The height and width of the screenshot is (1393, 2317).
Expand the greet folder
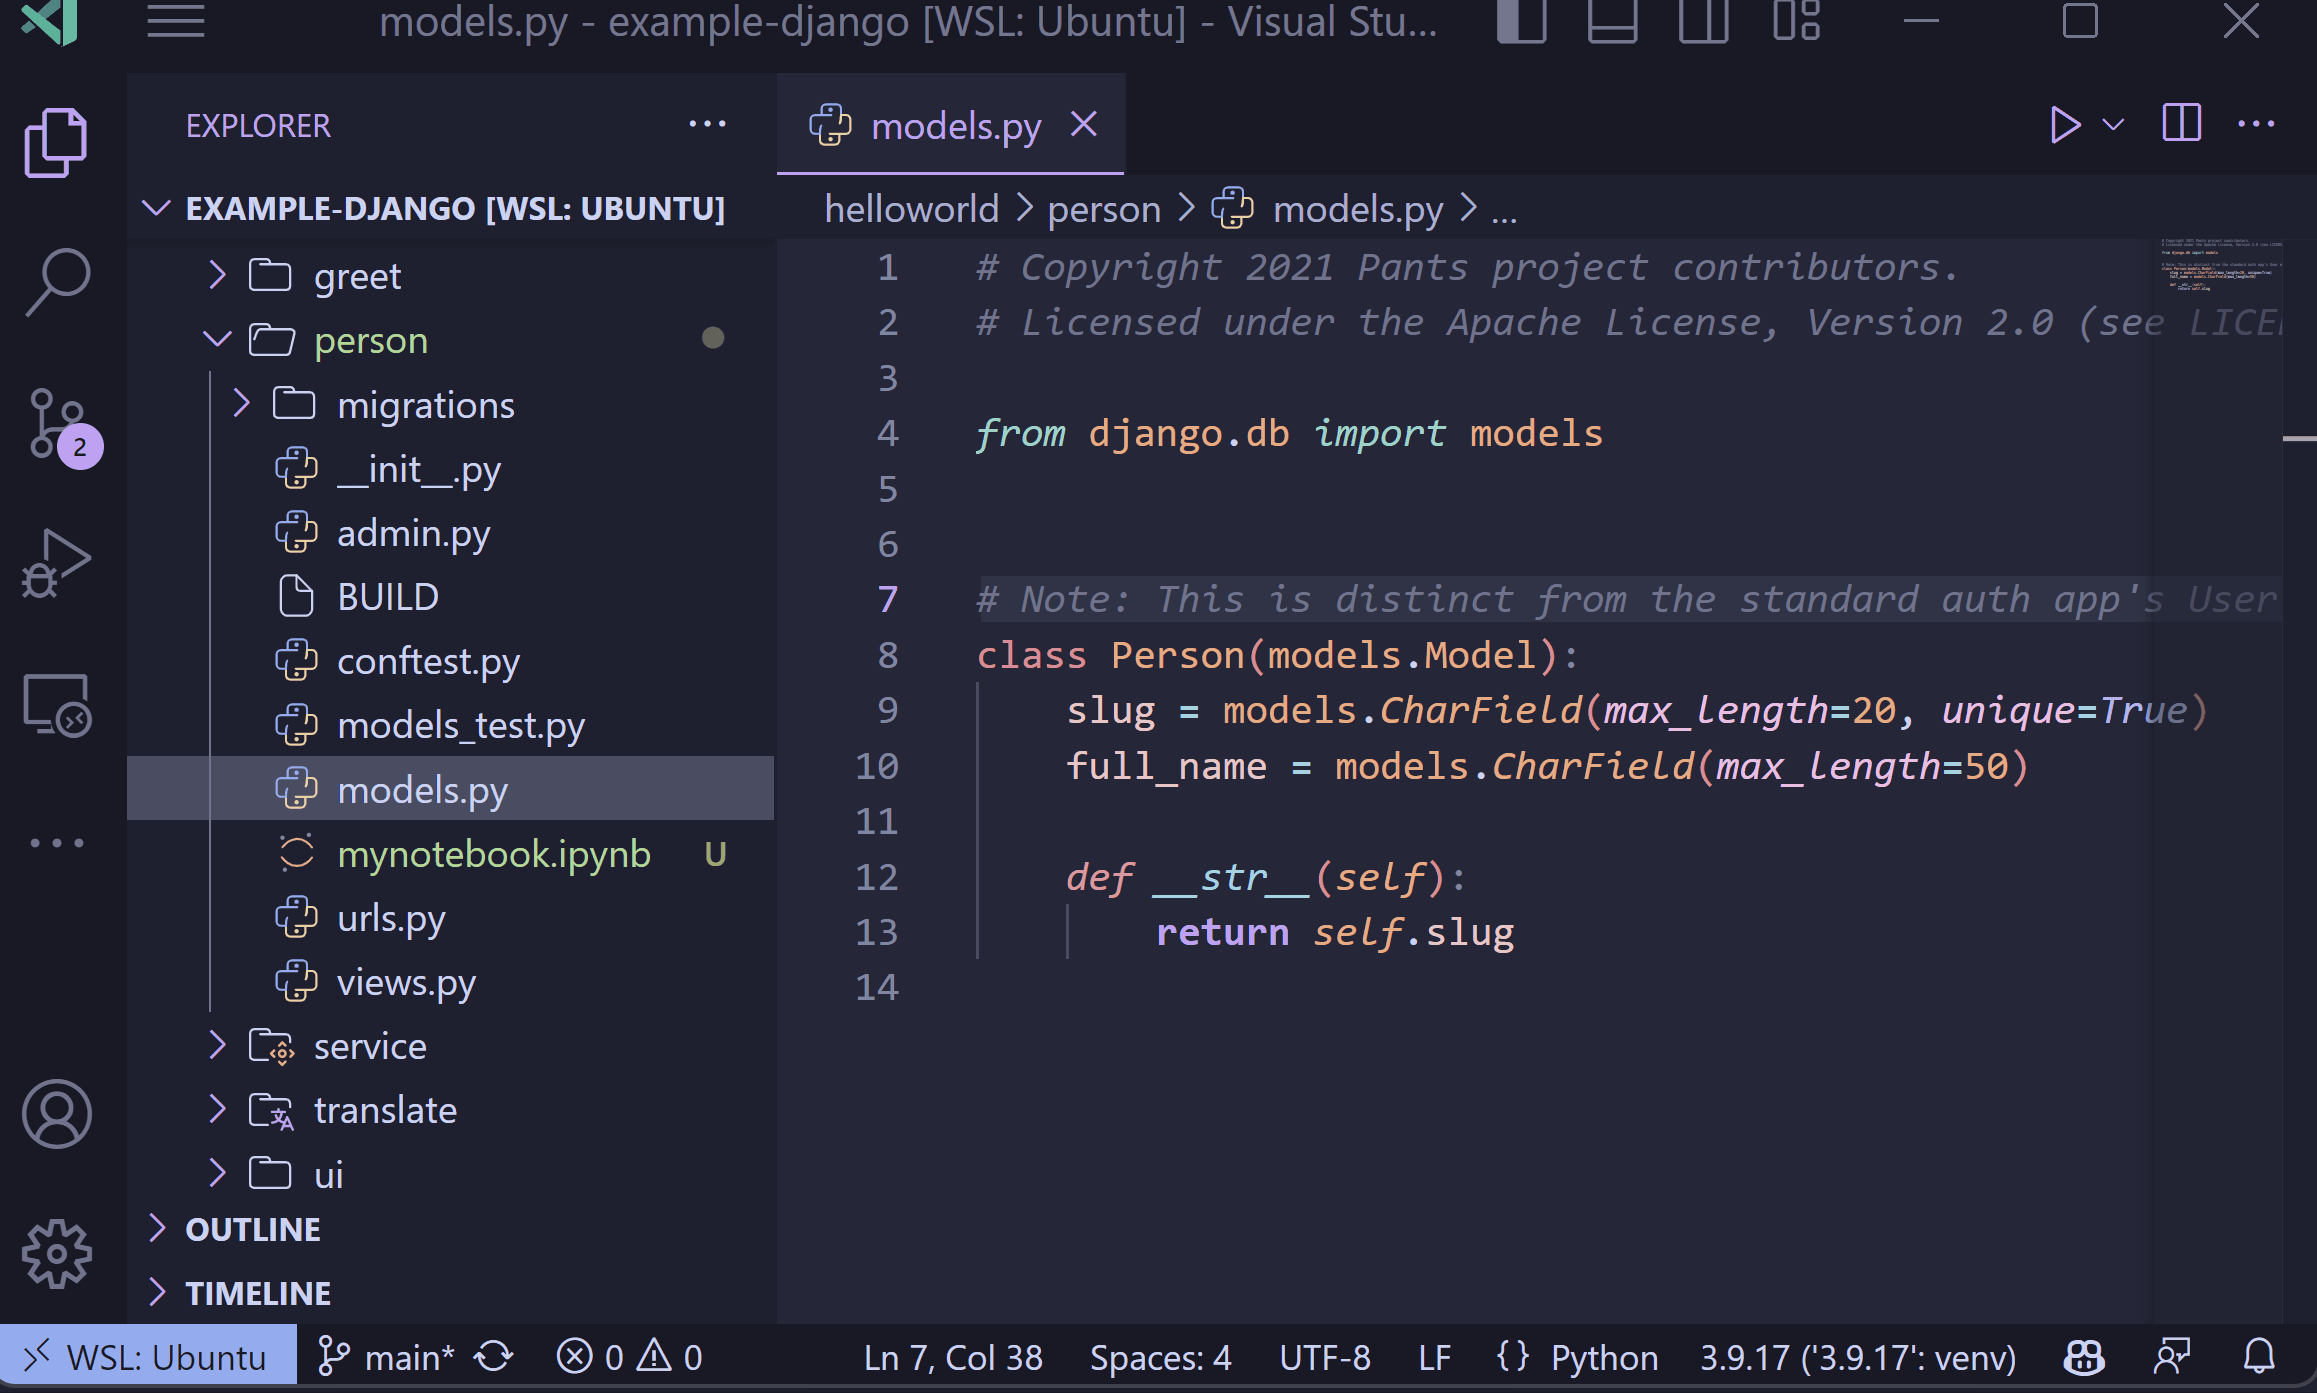450,276
